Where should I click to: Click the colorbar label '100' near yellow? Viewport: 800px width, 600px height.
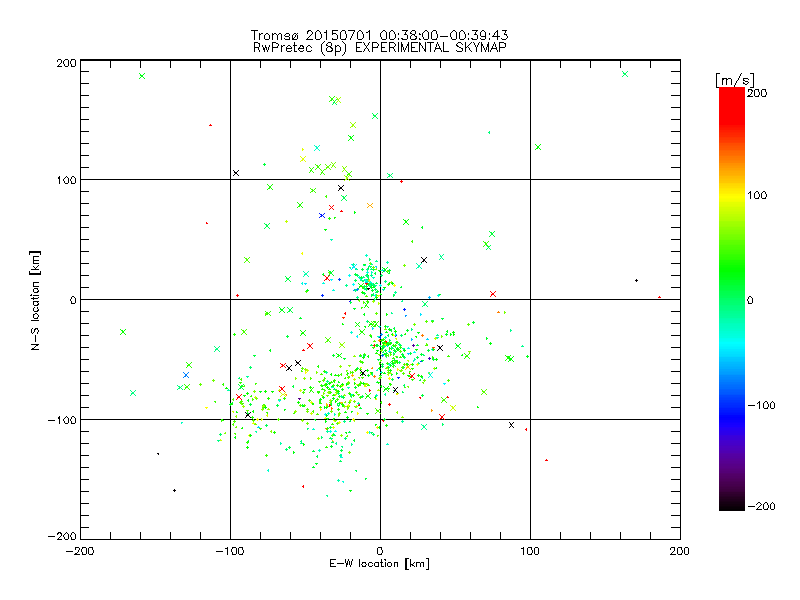757,195
